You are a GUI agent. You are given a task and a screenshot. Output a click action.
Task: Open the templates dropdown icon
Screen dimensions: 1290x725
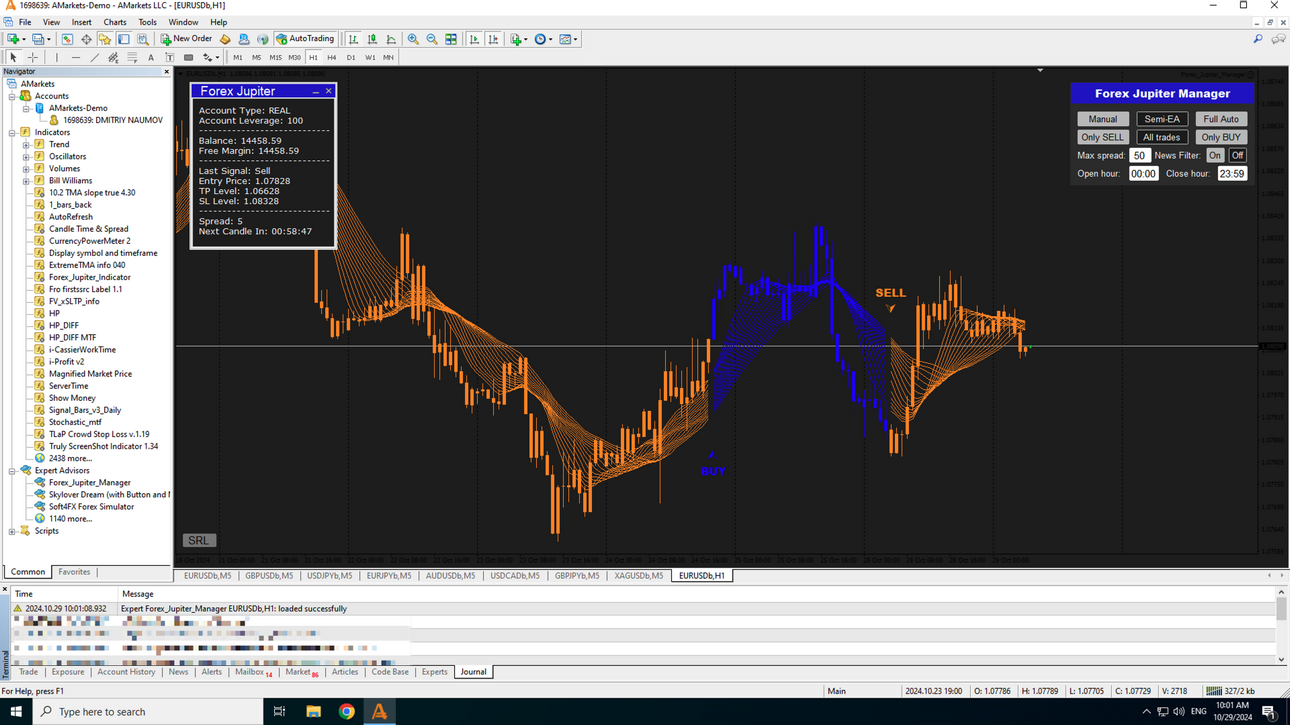[x=568, y=39]
